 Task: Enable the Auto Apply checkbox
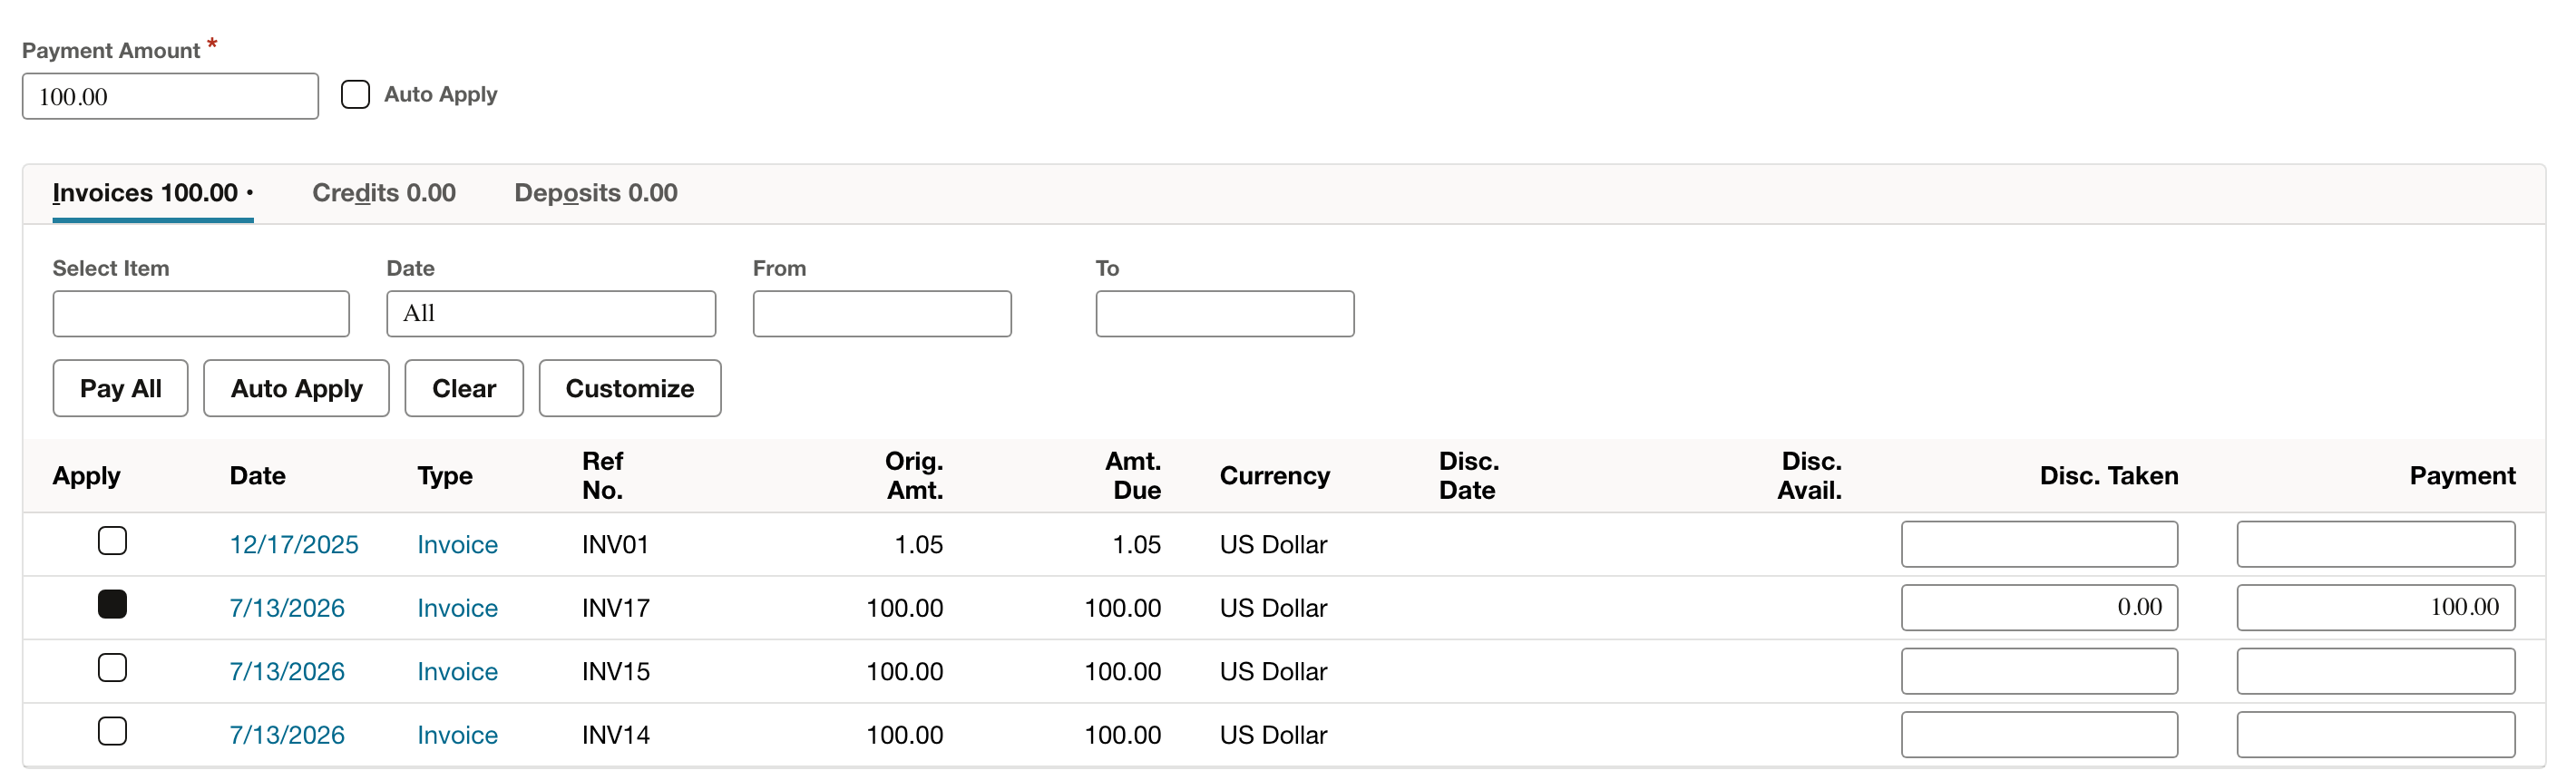click(x=355, y=95)
